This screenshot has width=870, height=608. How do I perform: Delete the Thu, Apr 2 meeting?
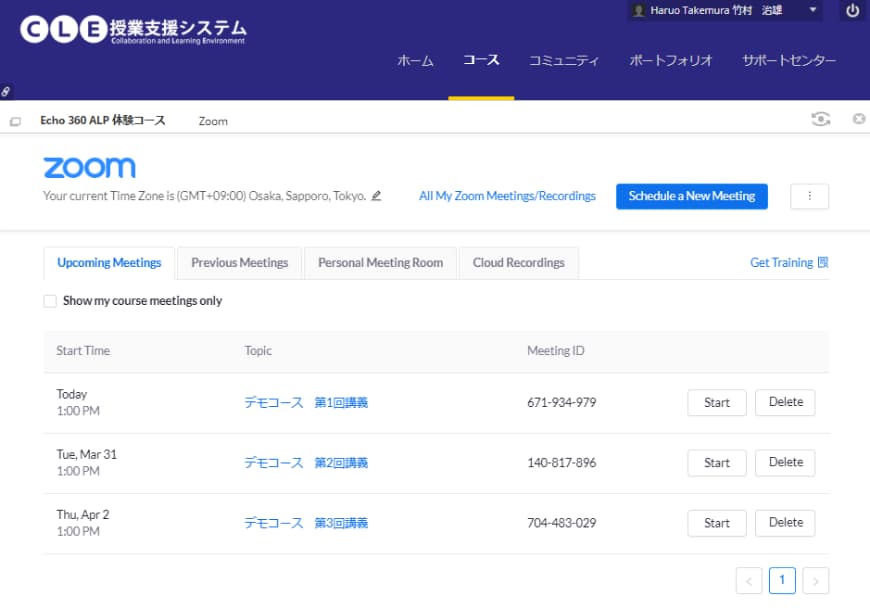click(x=786, y=523)
